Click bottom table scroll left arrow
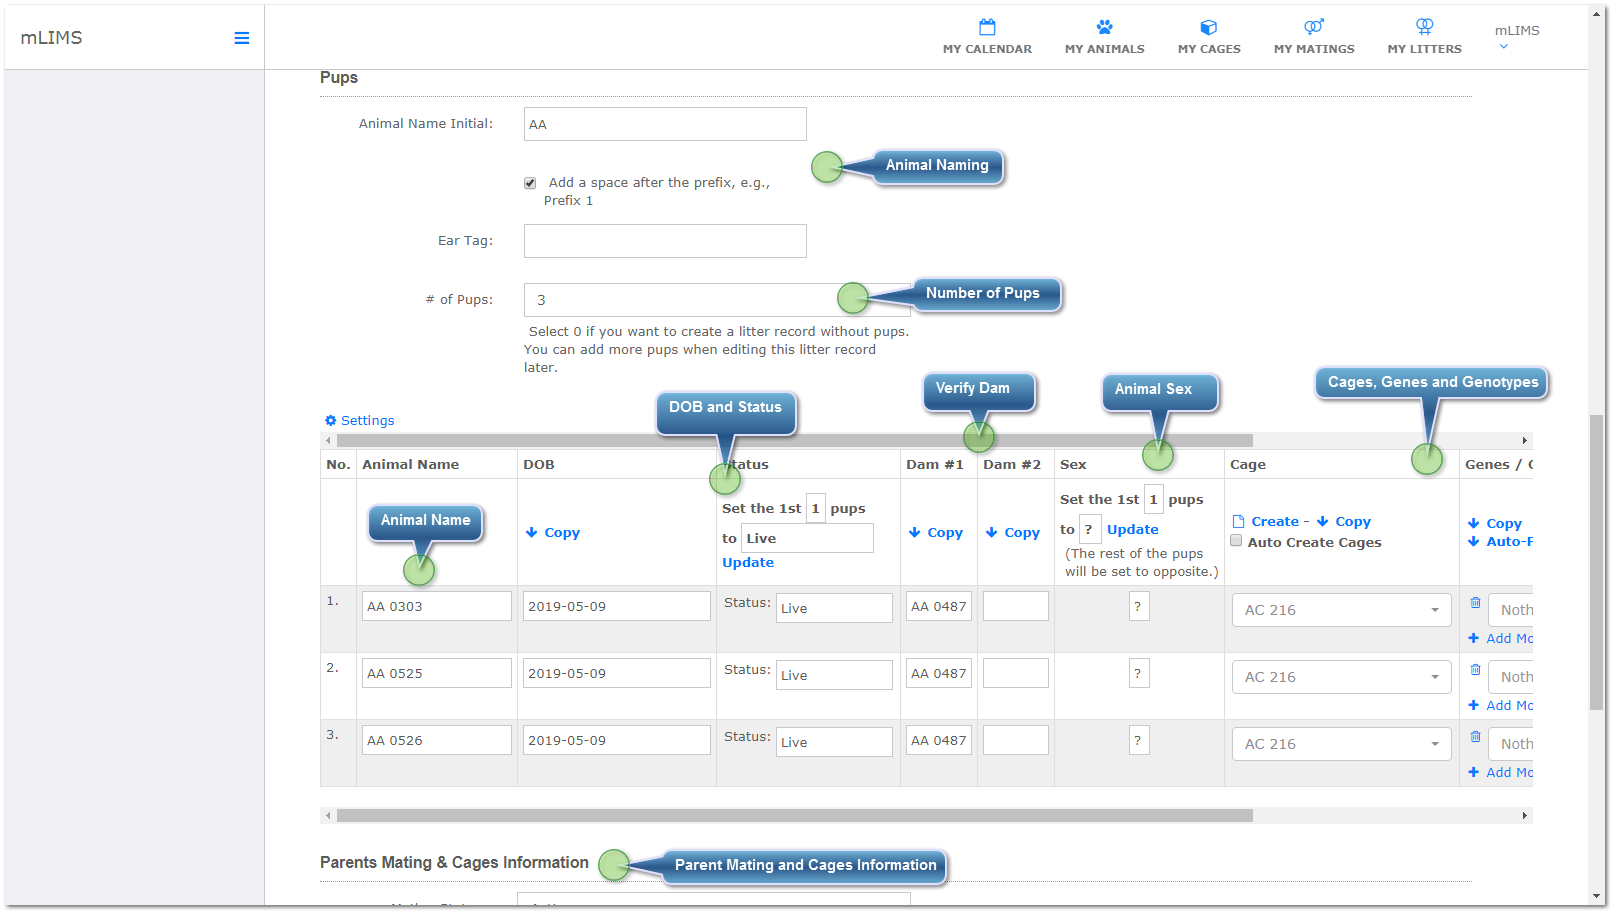Viewport: 1614px width, 914px height. [328, 816]
